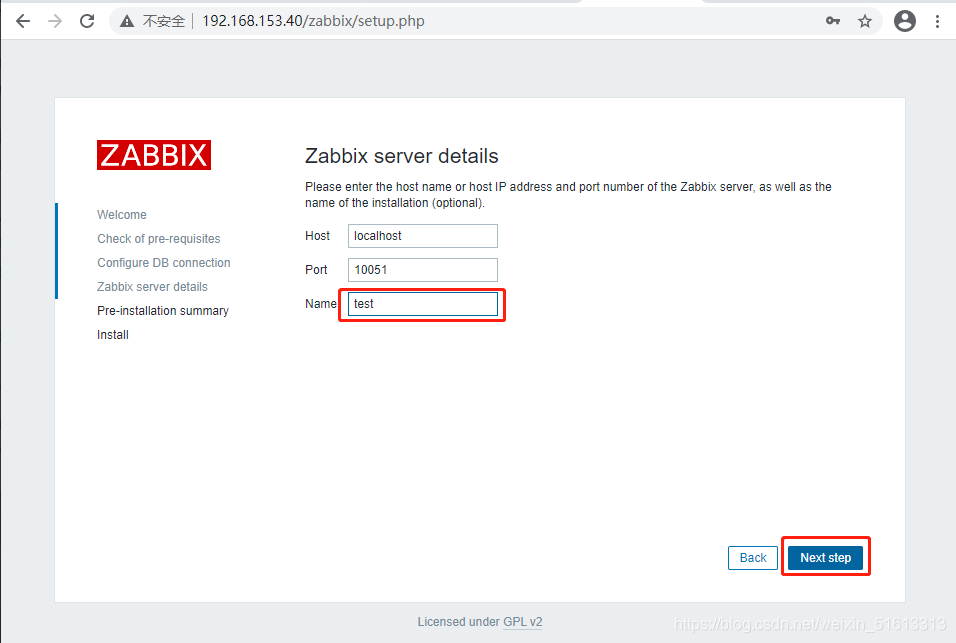
Task: Select Check of pre-requisites step
Action: tap(159, 238)
